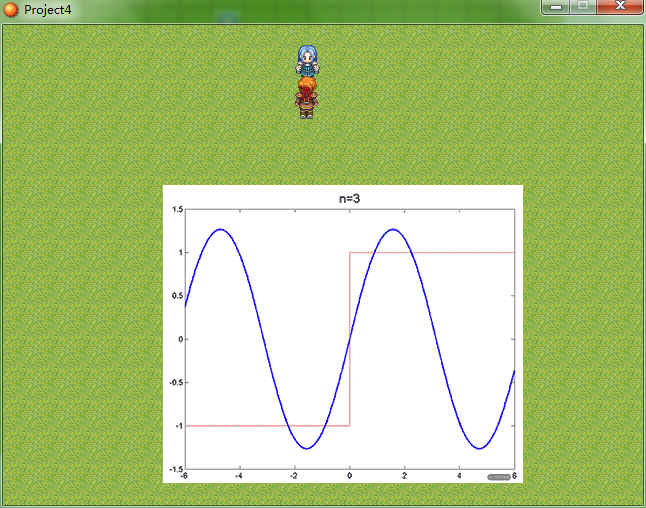The width and height of the screenshot is (646, 508).
Task: Click the red step line at y=1
Action: tap(432, 252)
